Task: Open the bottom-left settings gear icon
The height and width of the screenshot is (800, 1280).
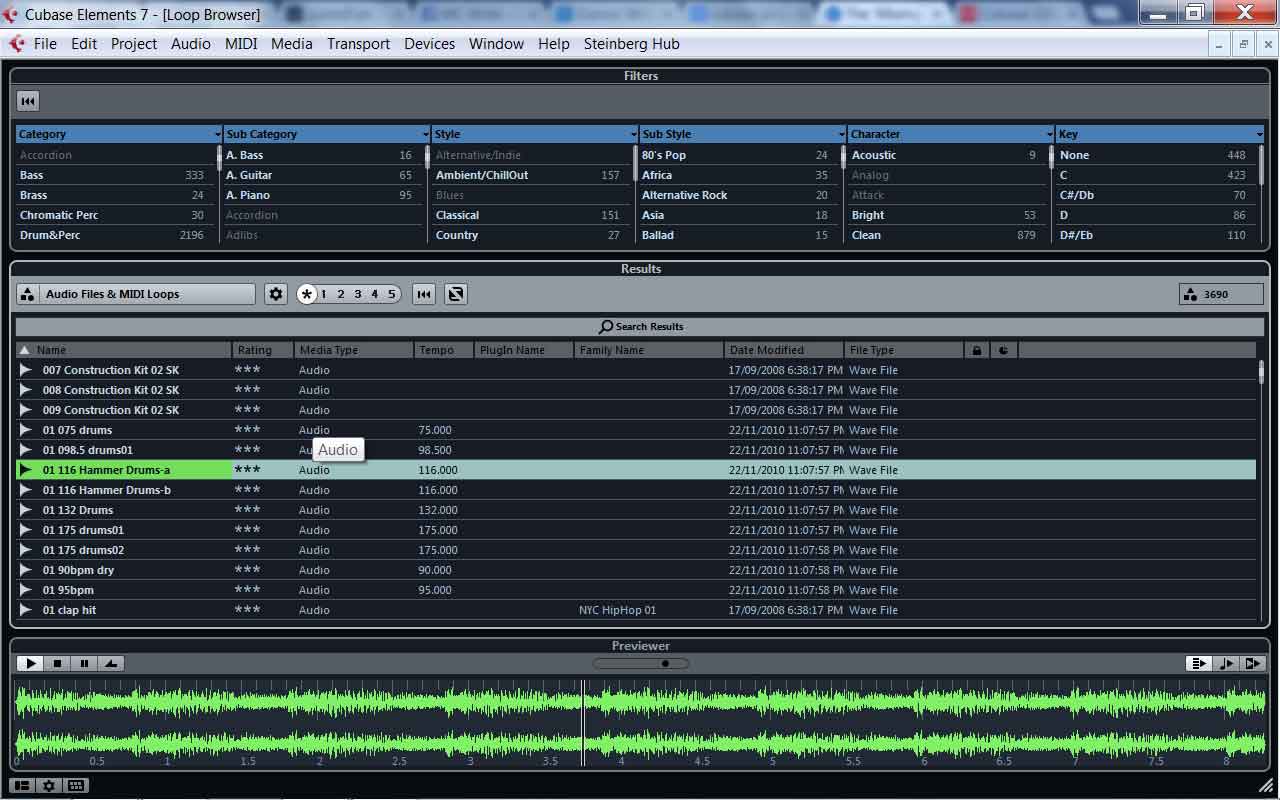Action: (x=48, y=786)
